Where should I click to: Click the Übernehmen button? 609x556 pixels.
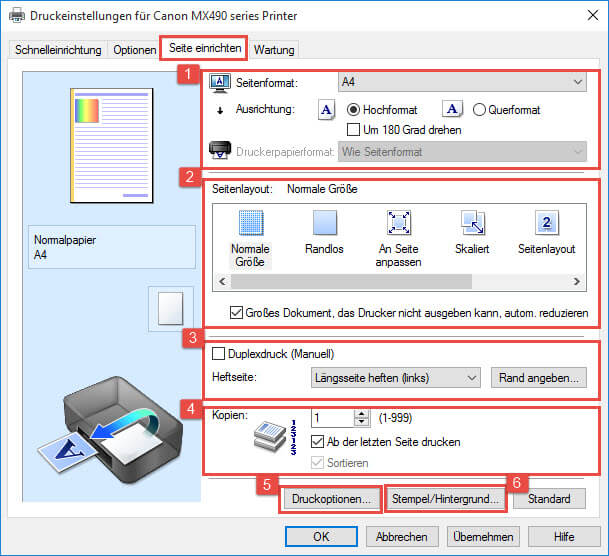click(483, 537)
